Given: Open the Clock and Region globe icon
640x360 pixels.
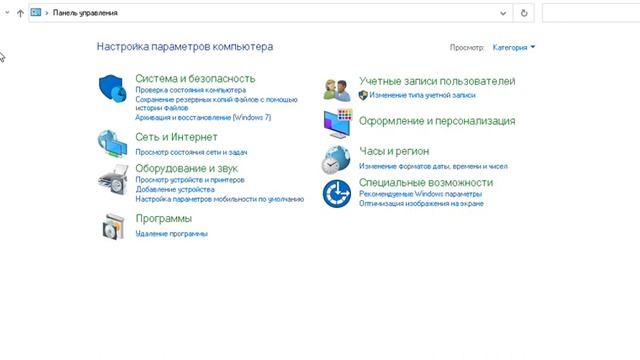Looking at the screenshot, I should pyautogui.click(x=336, y=160).
